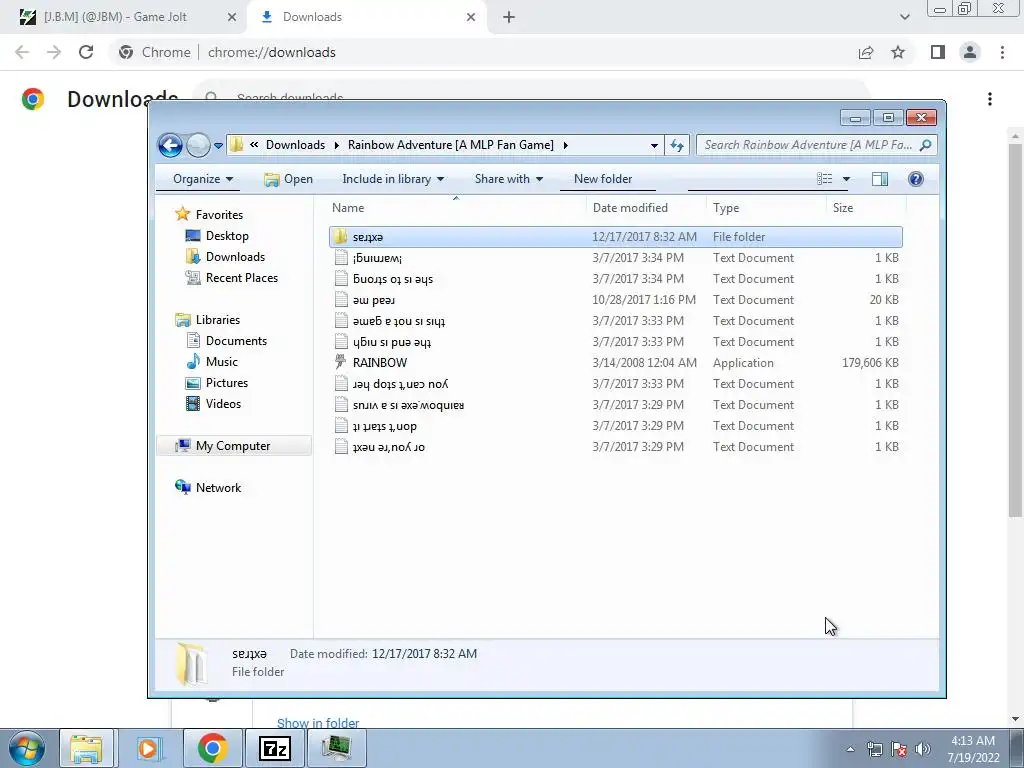Click the taskbar volume speaker icon
This screenshot has width=1024, height=768.
(923, 749)
